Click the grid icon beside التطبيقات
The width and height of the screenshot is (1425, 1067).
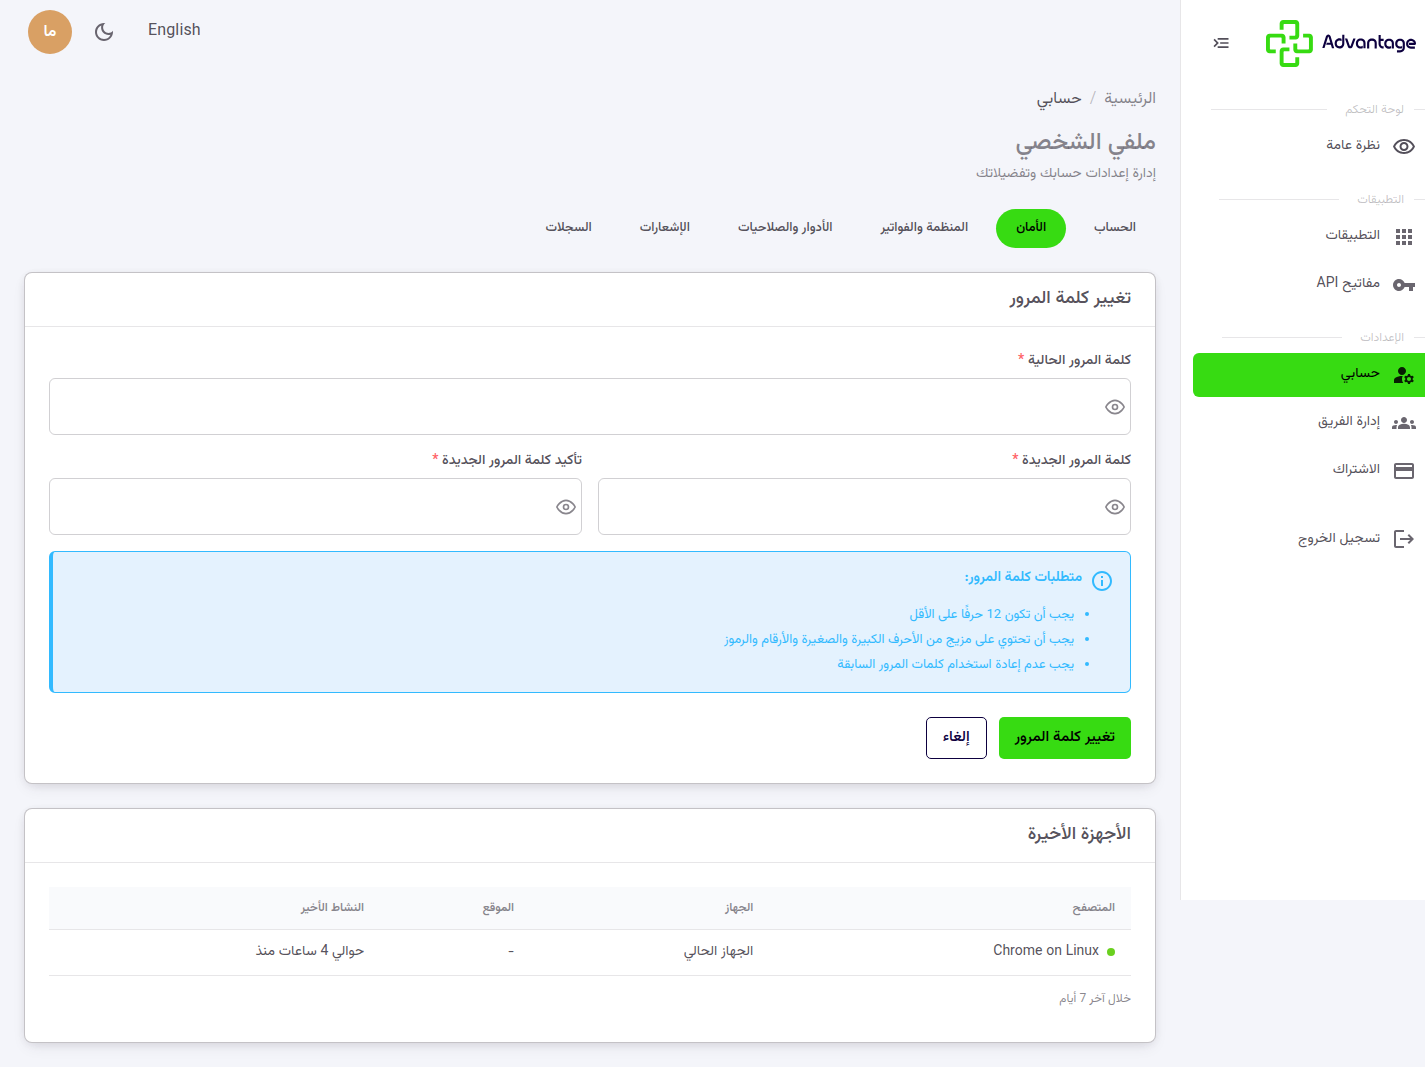pyautogui.click(x=1404, y=236)
